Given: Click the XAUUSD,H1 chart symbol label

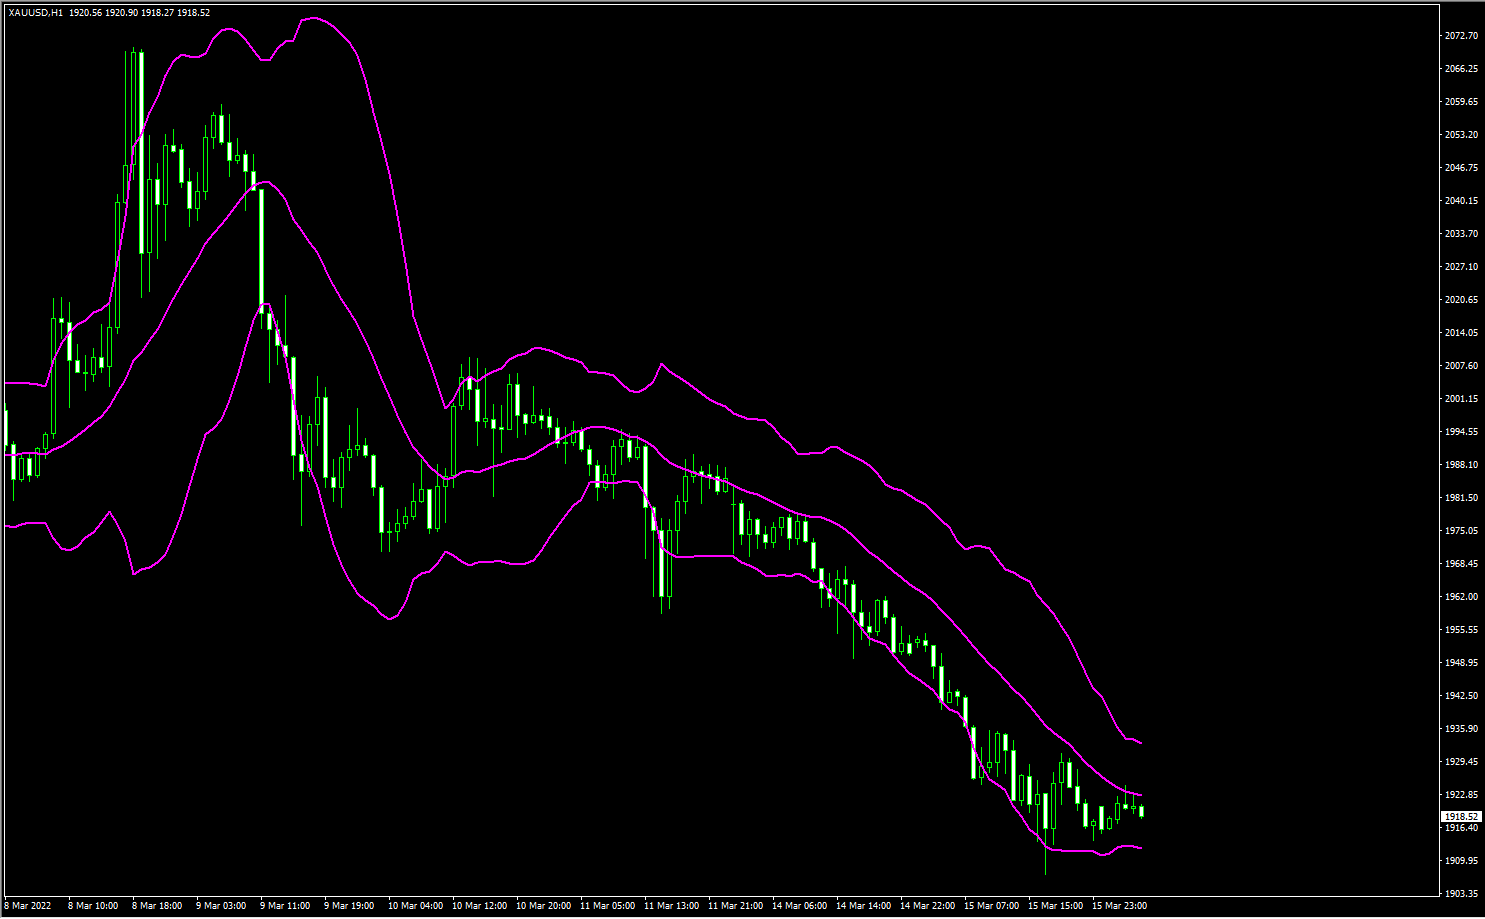Looking at the screenshot, I should click(35, 13).
